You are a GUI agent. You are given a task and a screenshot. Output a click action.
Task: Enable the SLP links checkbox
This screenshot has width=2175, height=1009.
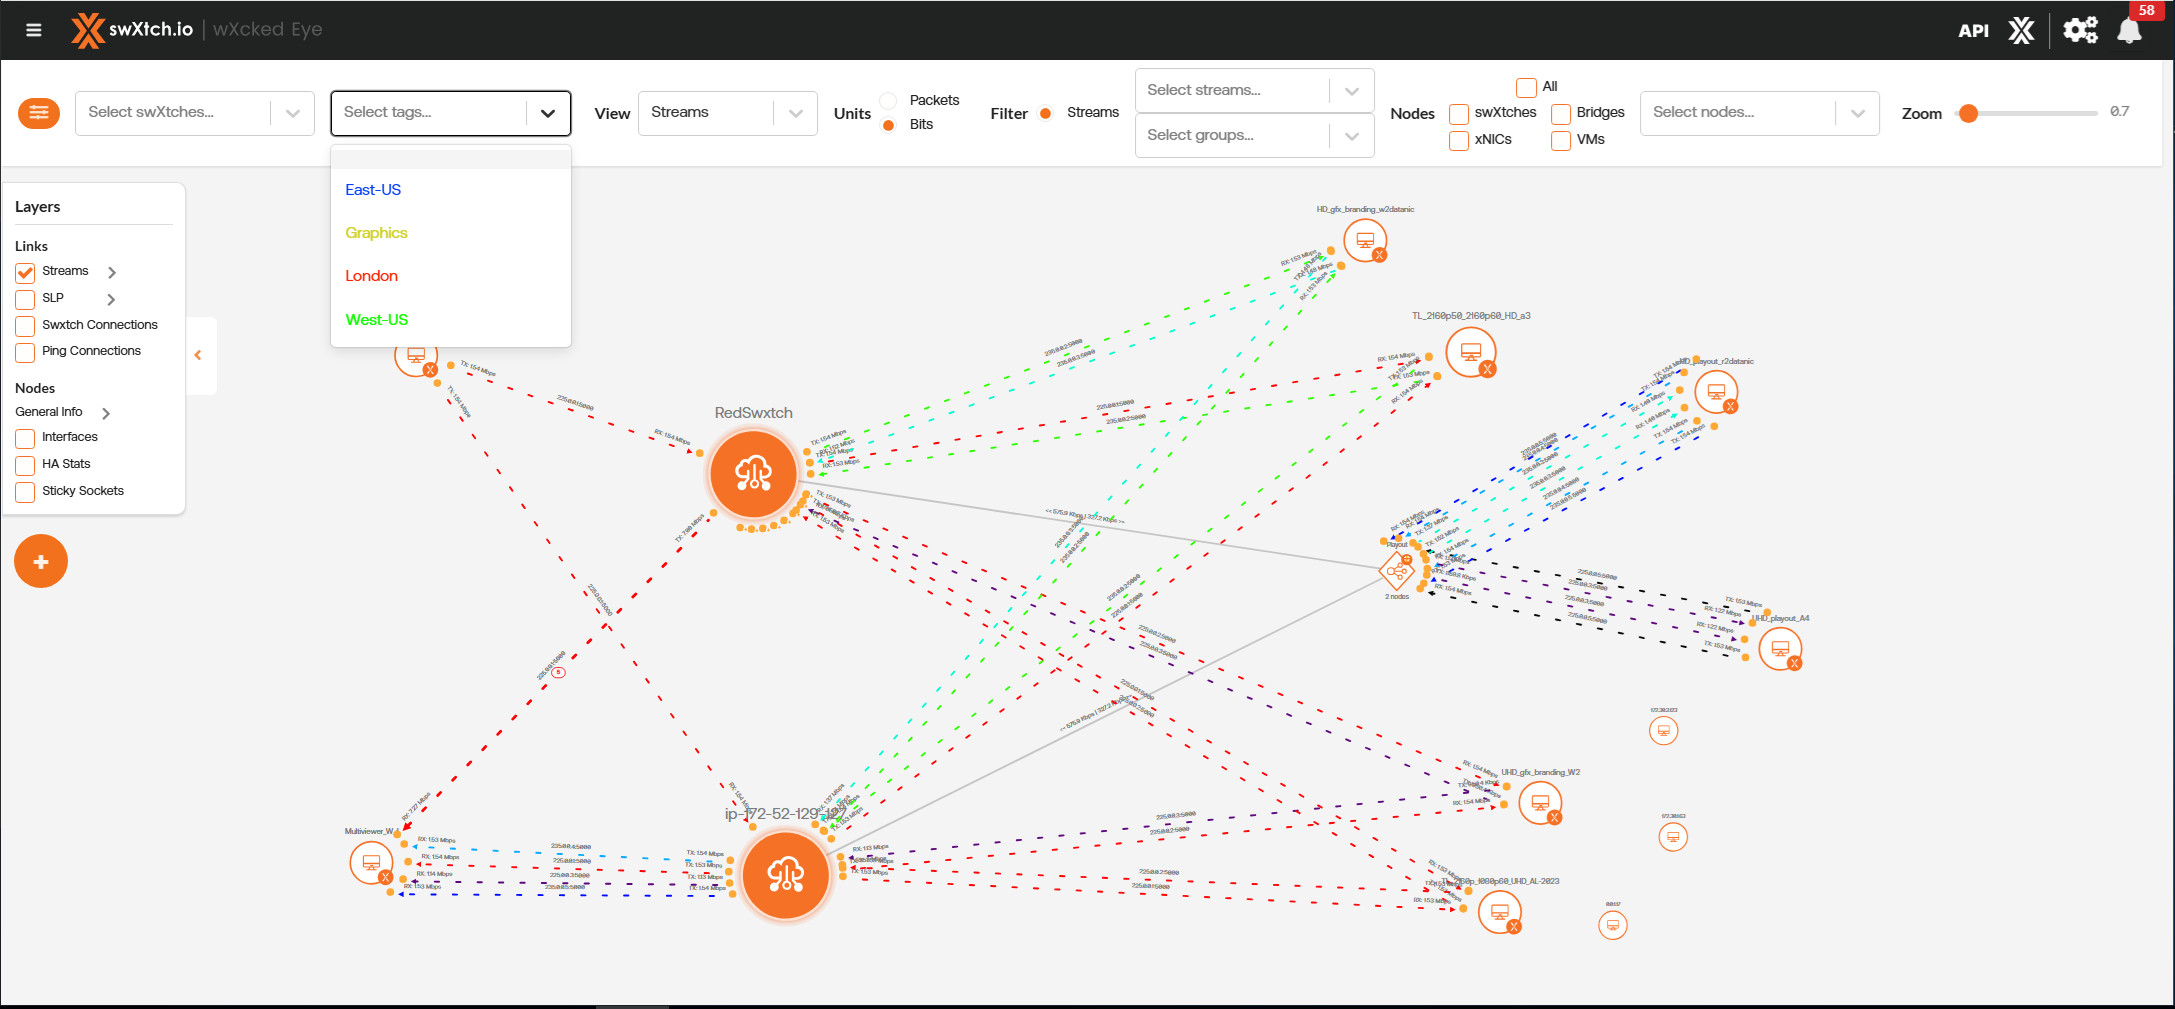pos(25,299)
